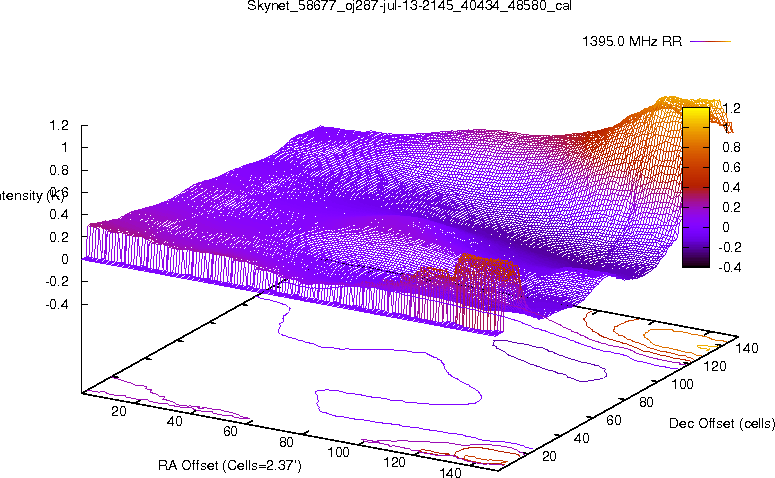Click the 0.8 tick on the intensity axis
This screenshot has width=775, height=478.
[x=59, y=170]
